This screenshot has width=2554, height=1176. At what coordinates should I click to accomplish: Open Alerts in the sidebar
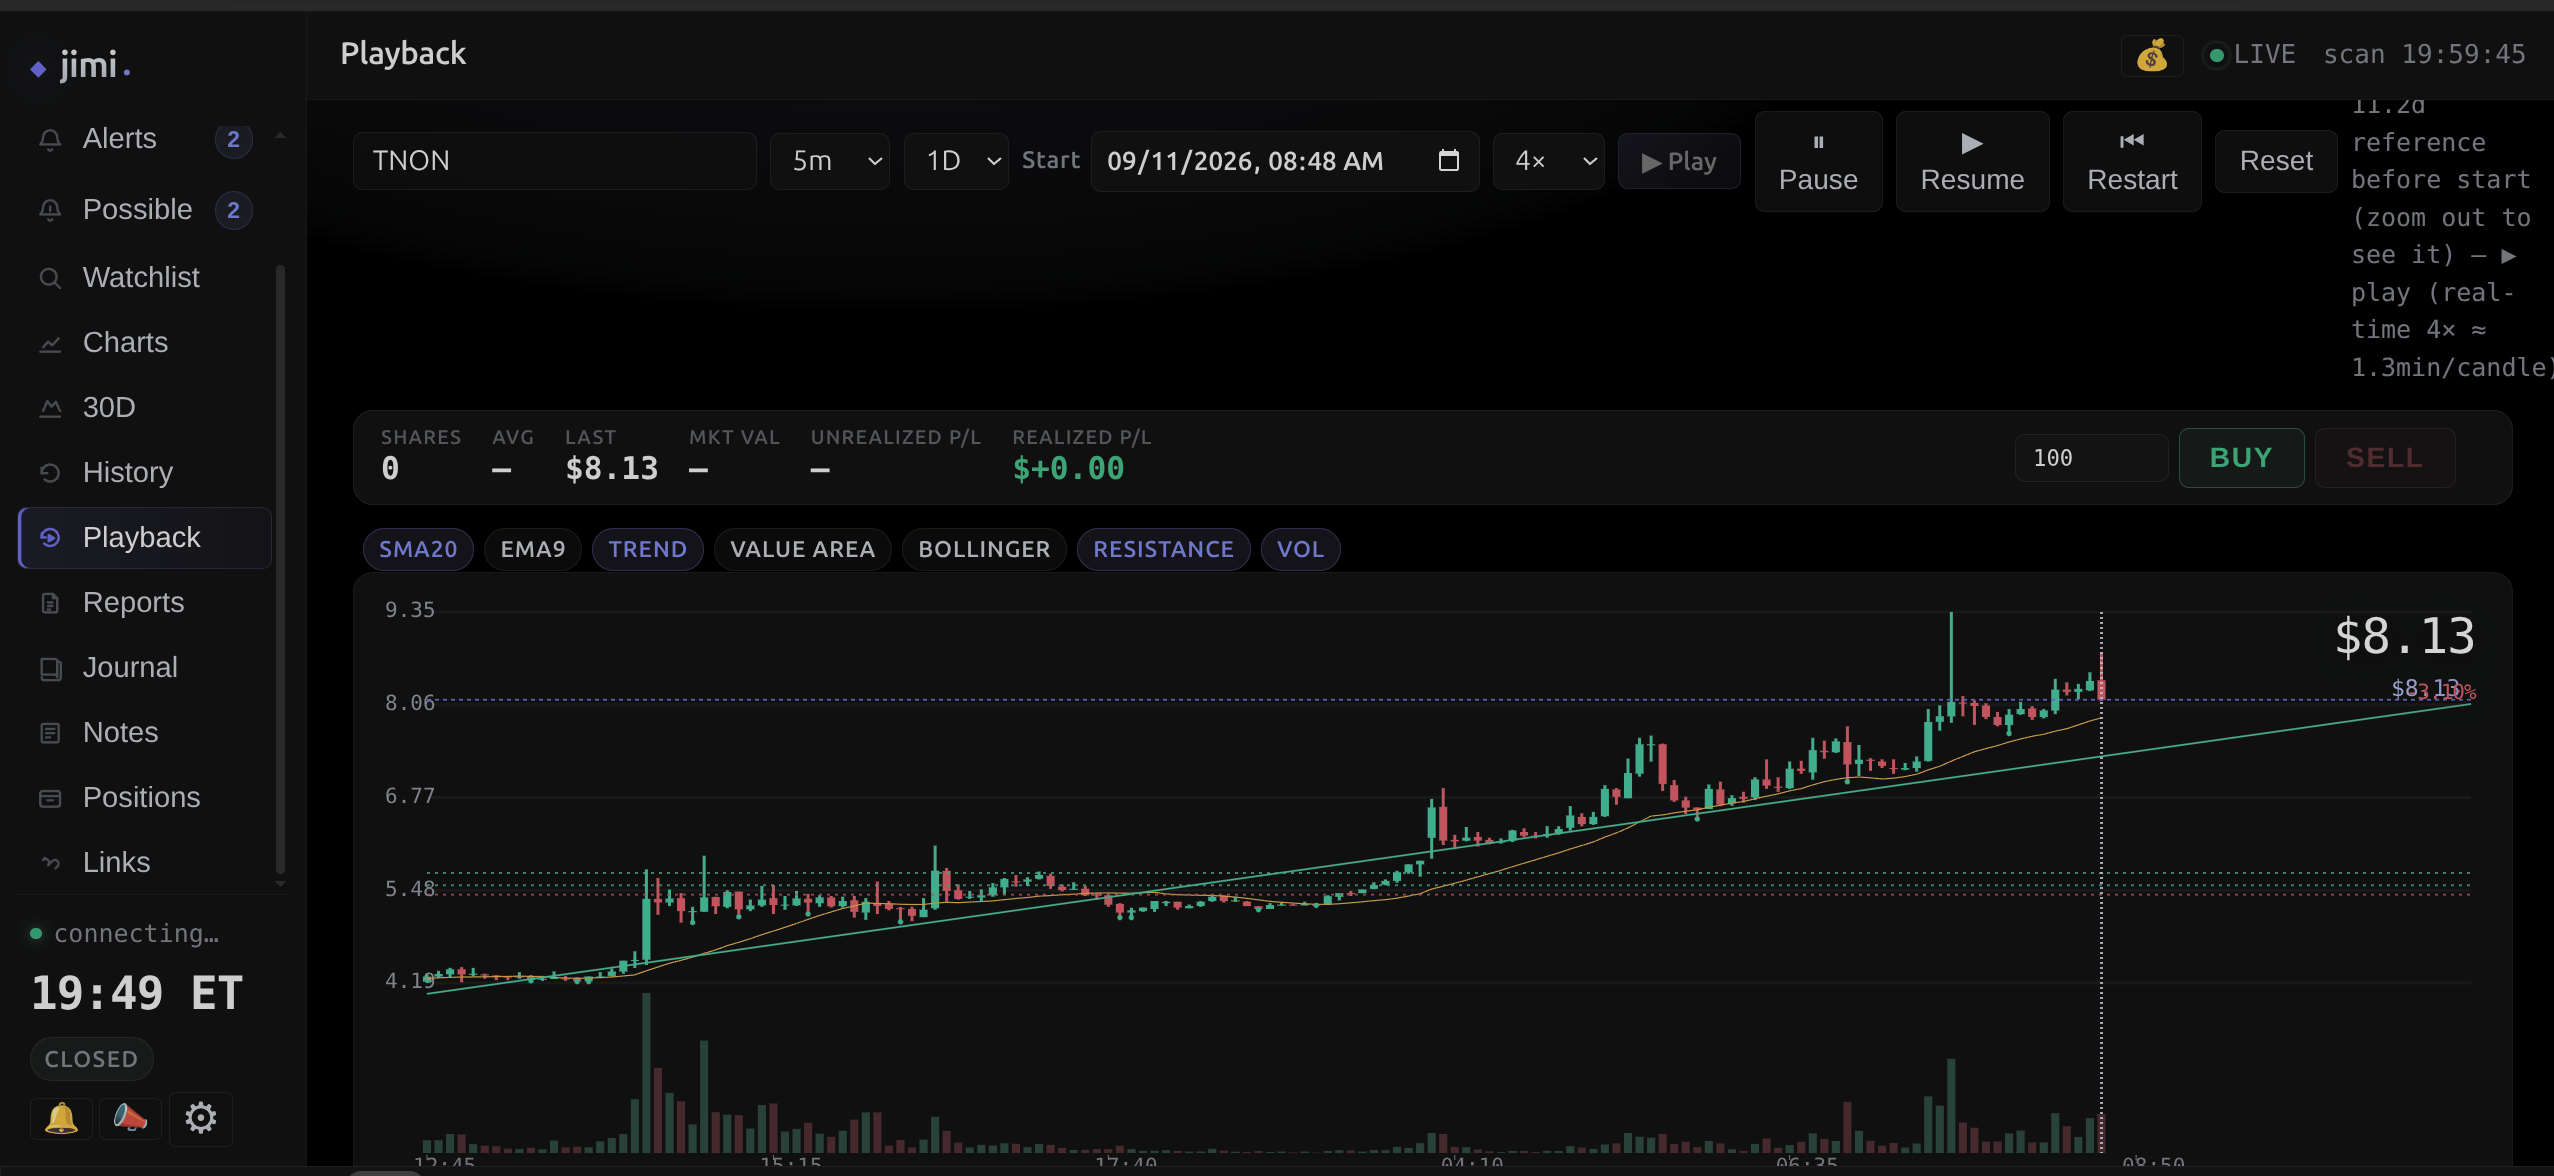pos(145,139)
